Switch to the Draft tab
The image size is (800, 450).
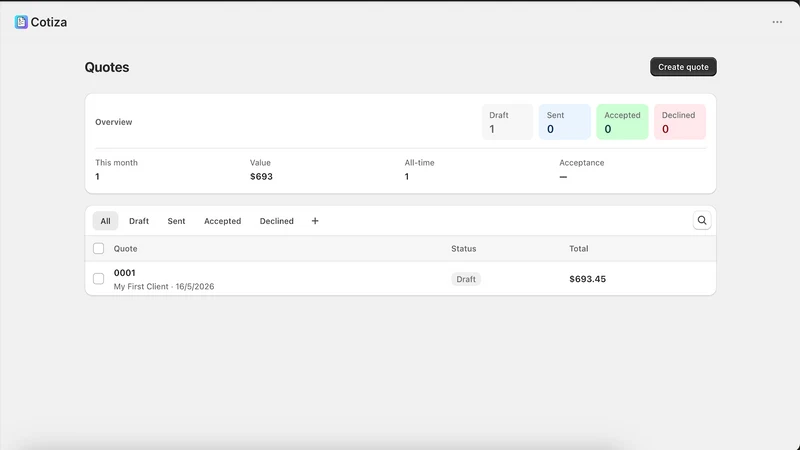[139, 221]
